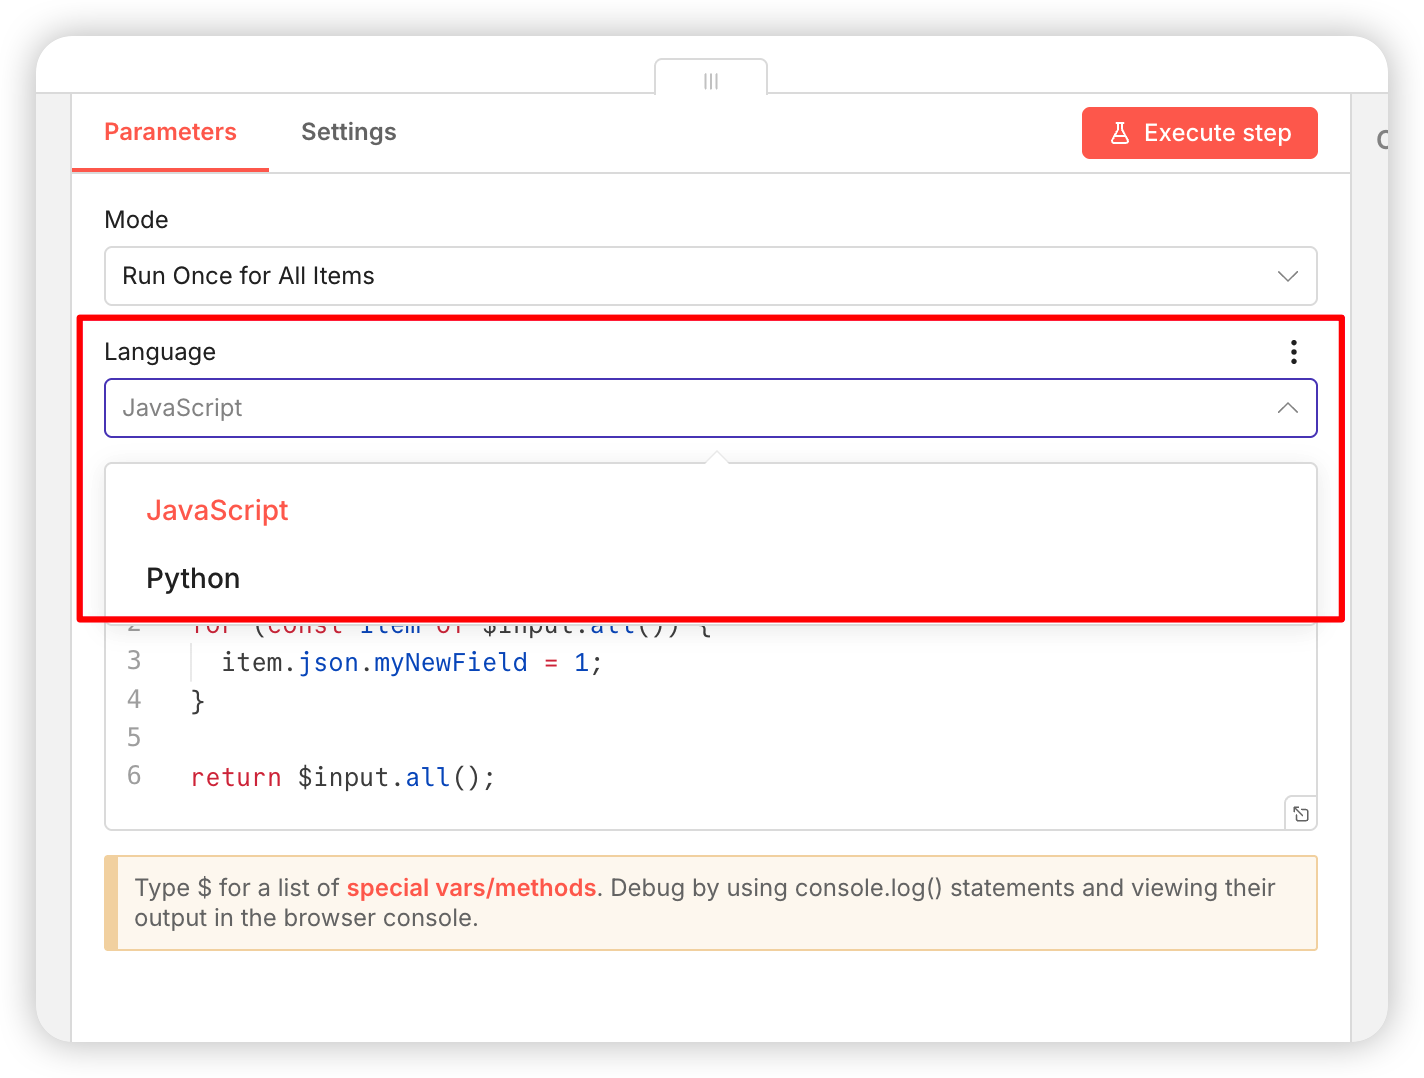Click the code editor expand icon
The width and height of the screenshot is (1424, 1078).
pos(1301,814)
